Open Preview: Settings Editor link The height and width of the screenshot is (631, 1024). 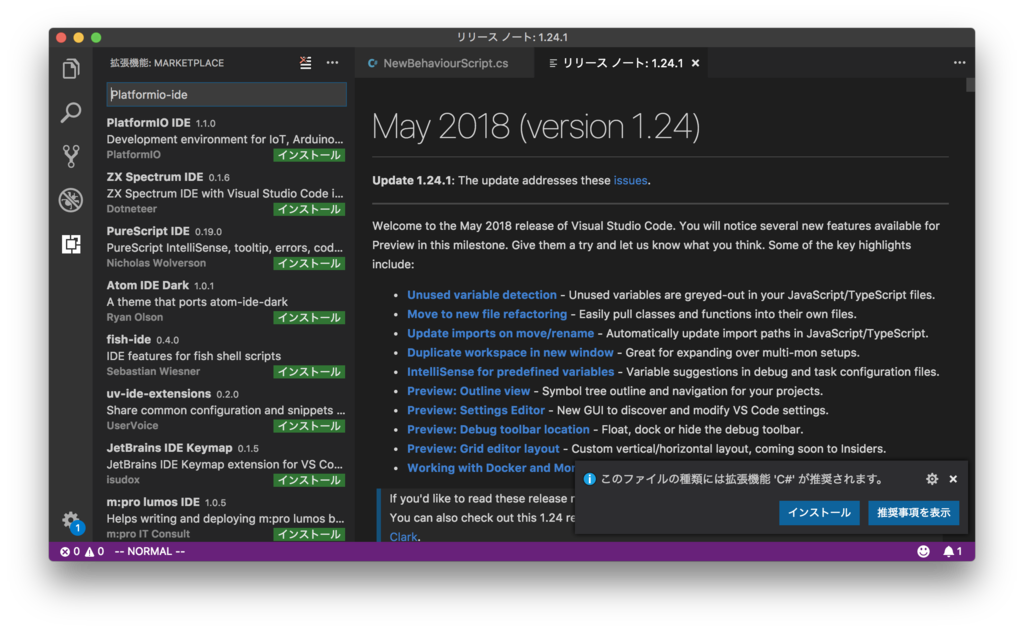pos(476,410)
